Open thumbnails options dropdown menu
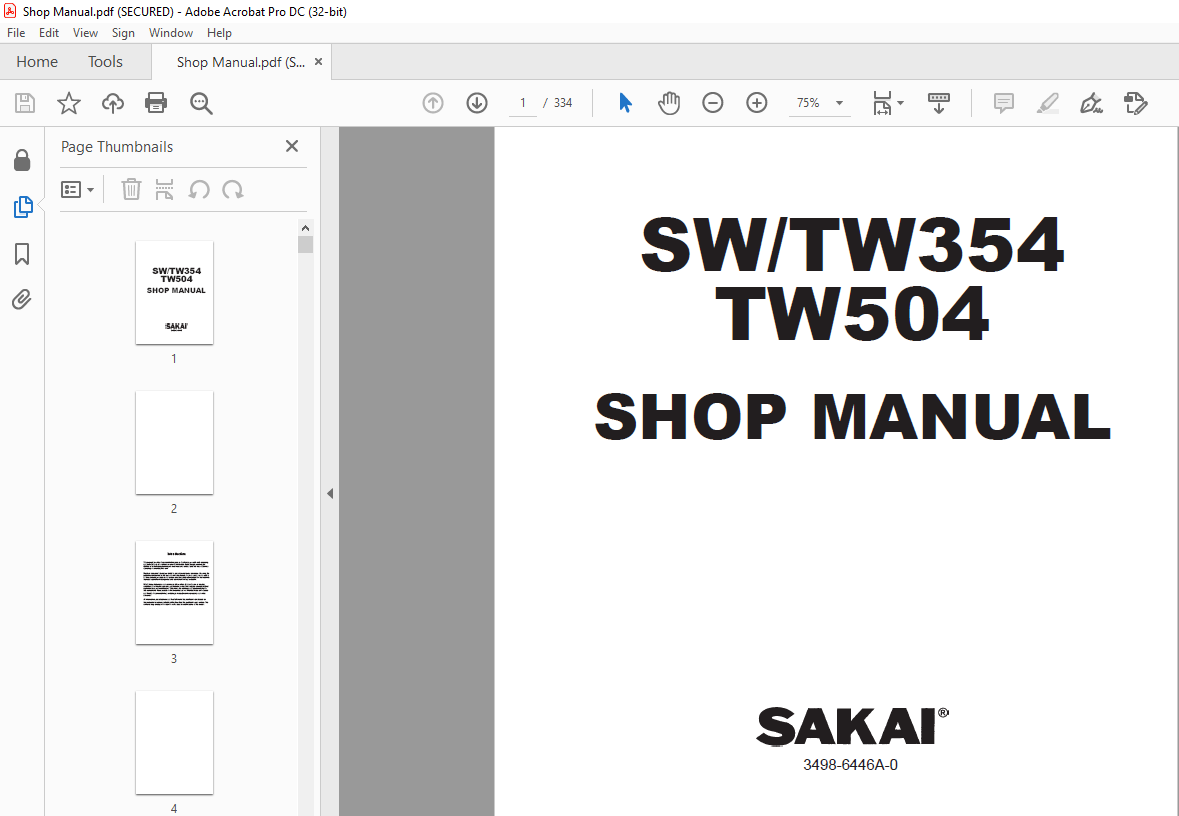This screenshot has width=1179, height=816. [77, 190]
